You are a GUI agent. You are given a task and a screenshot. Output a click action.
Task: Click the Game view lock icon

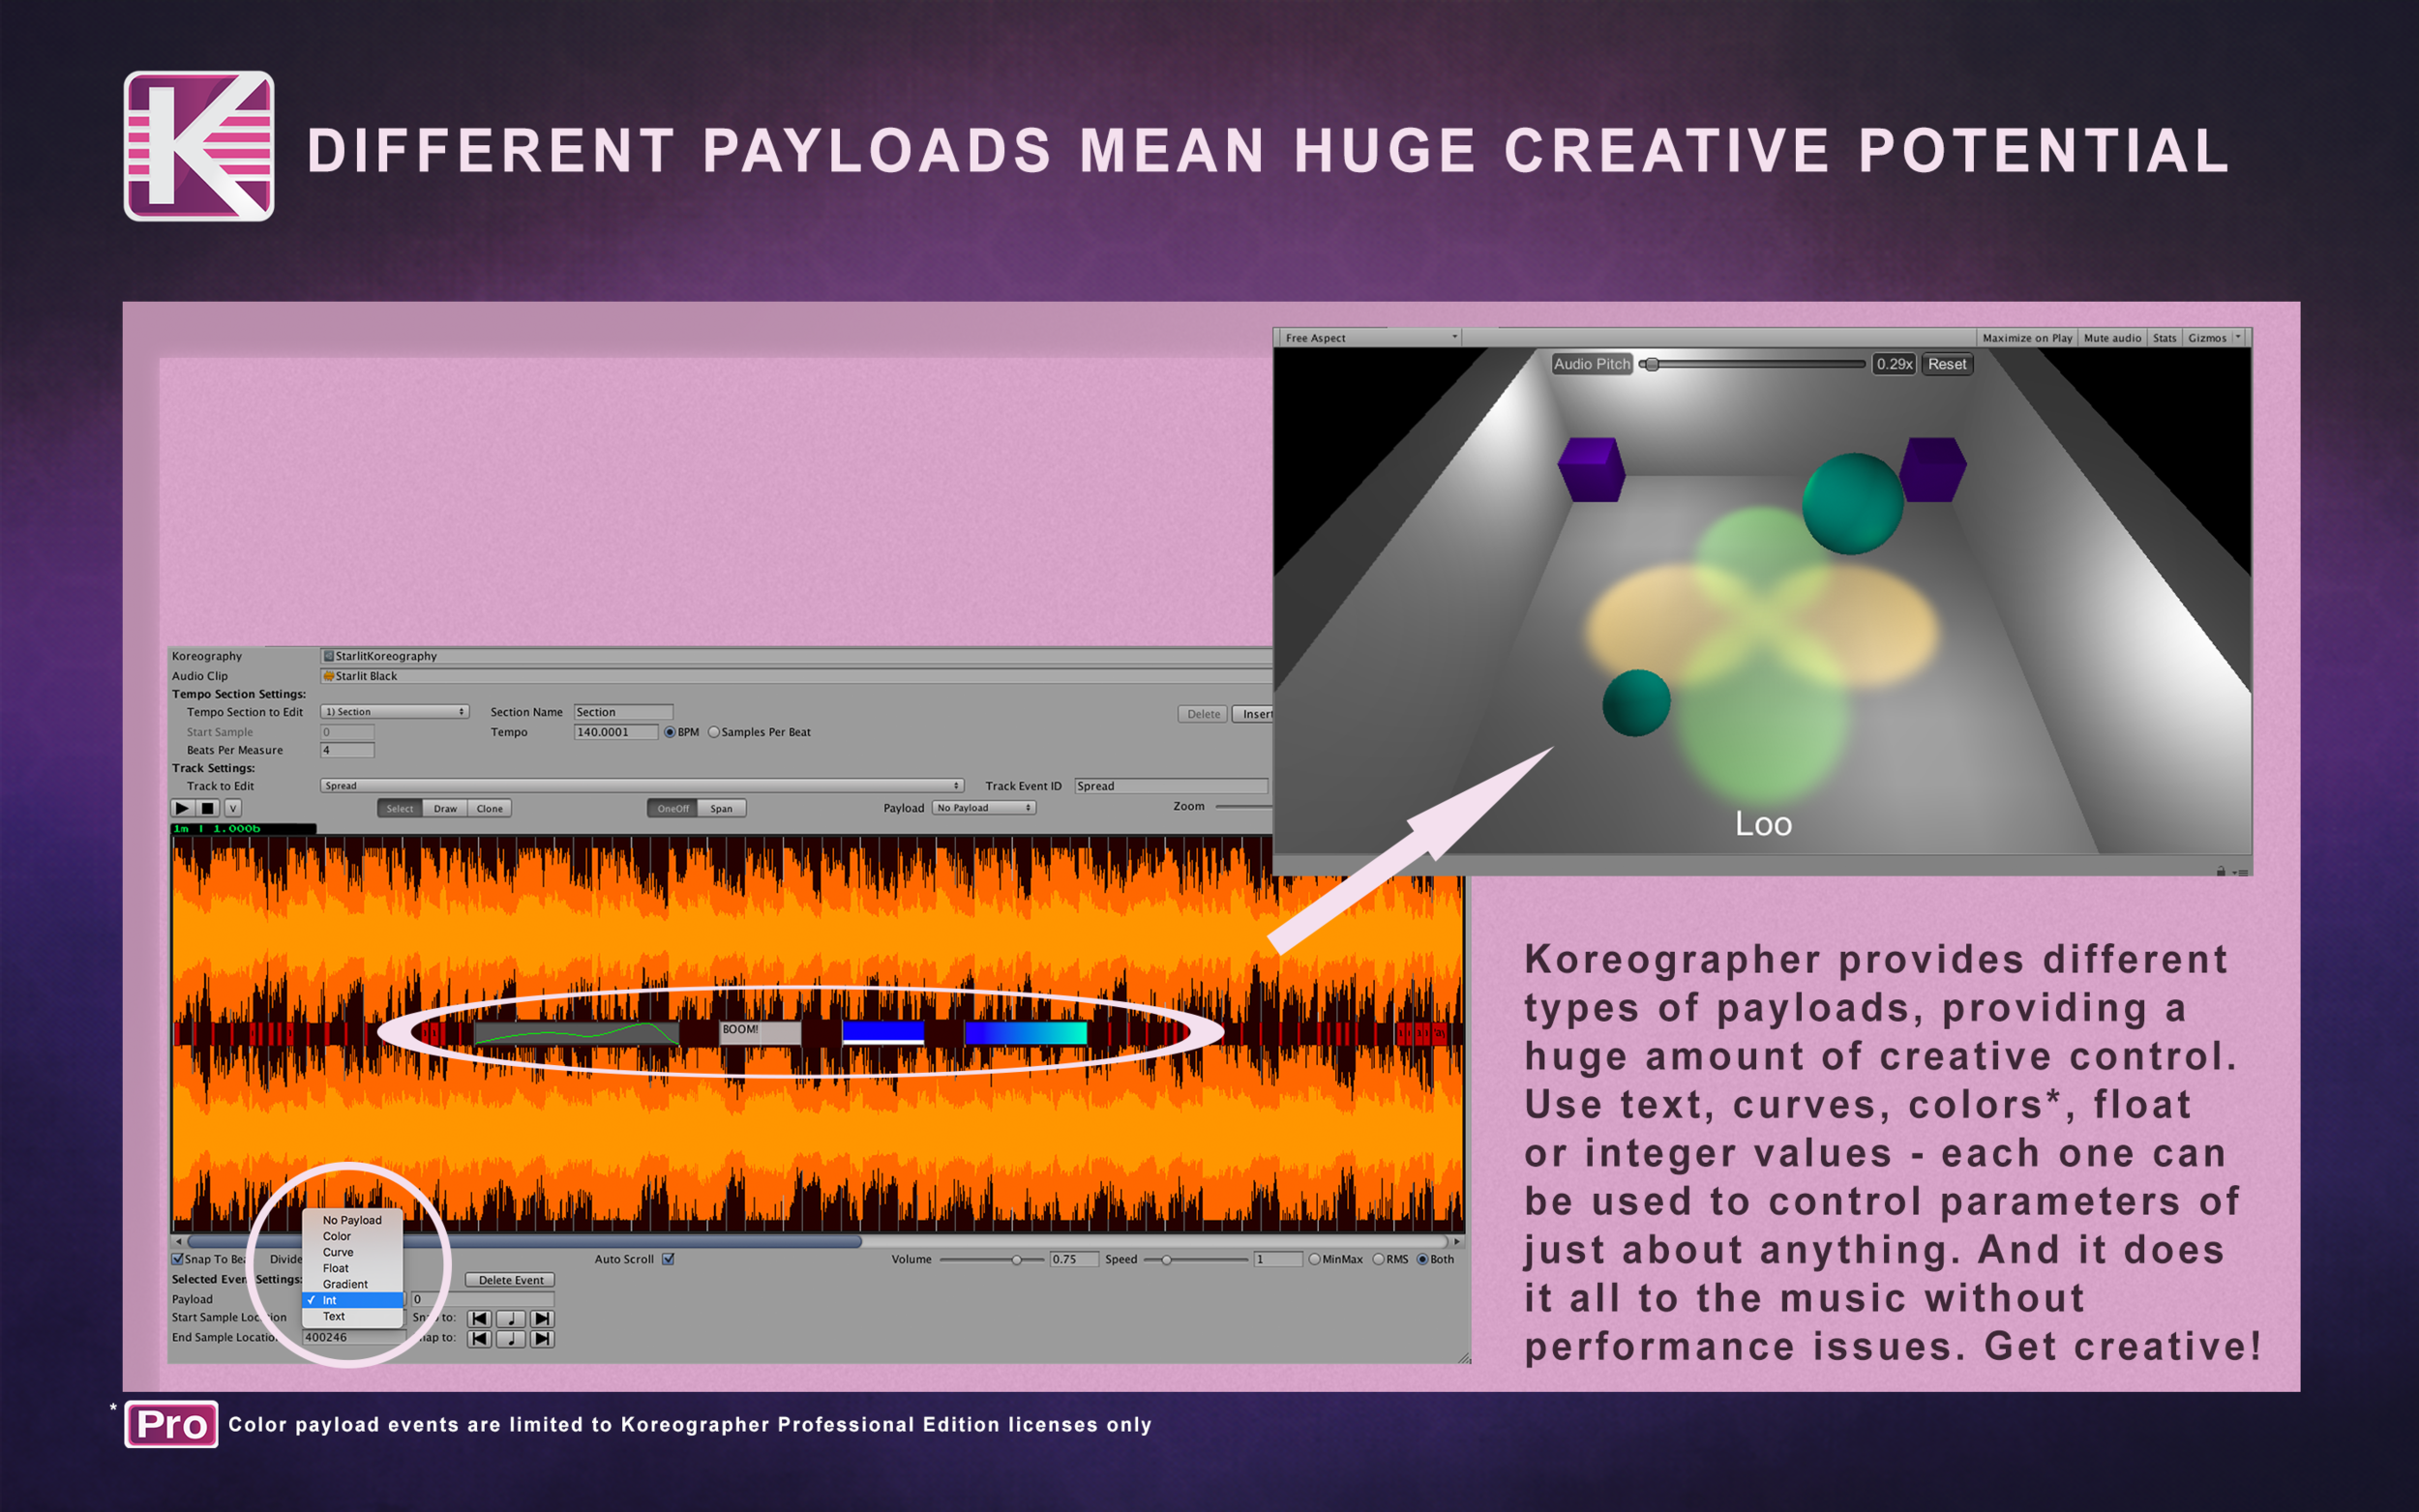(x=2221, y=871)
